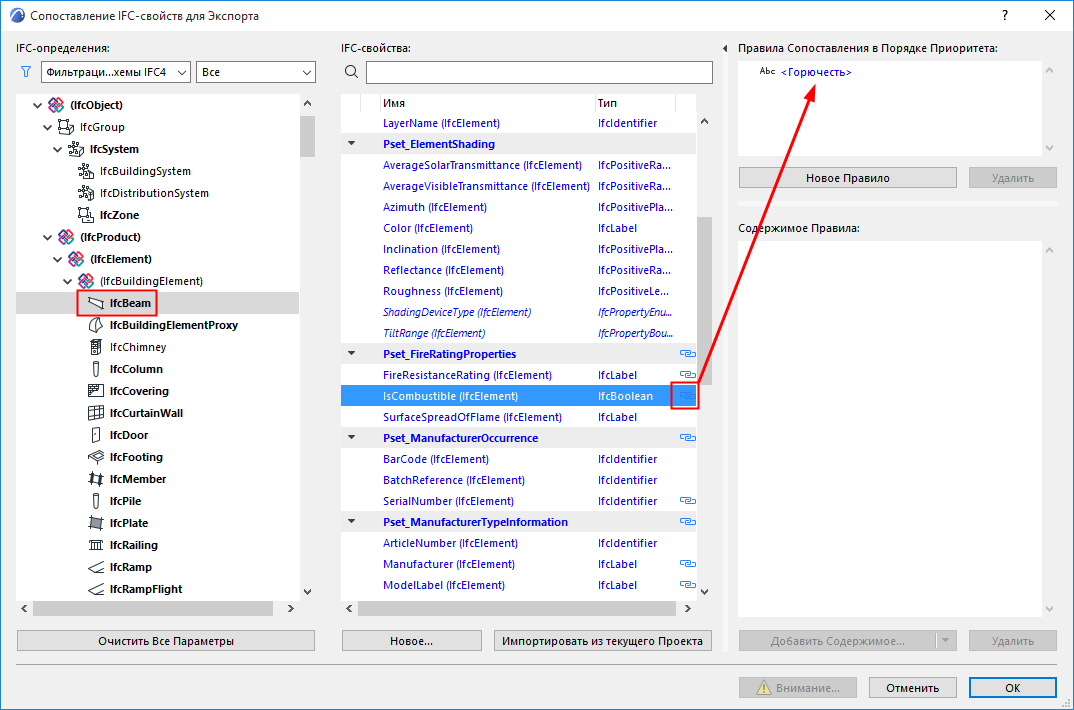Image resolution: width=1074 pixels, height=710 pixels.
Task: Click mapping link icon for SerialNumber row
Action: [687, 500]
